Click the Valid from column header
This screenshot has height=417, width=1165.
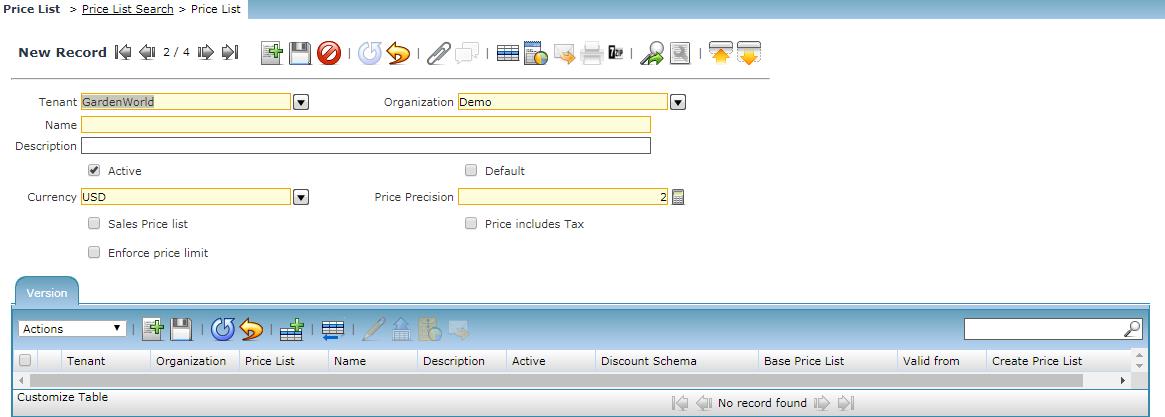[x=941, y=361]
